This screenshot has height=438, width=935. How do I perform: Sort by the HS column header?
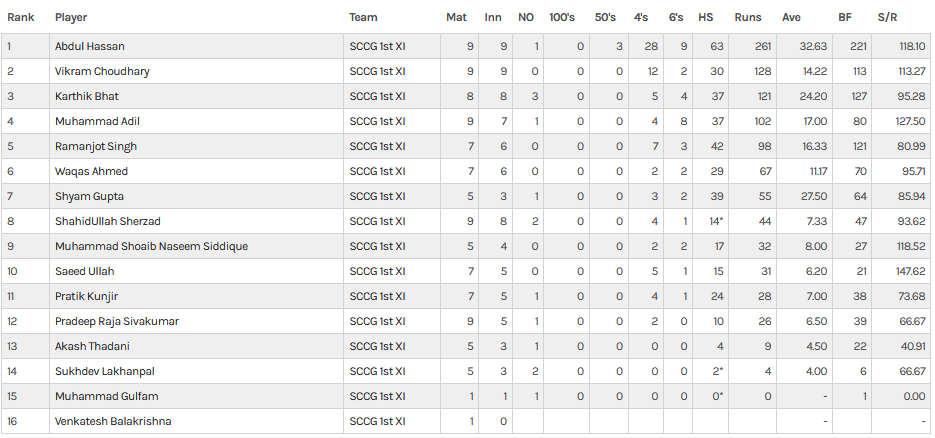[x=705, y=17]
